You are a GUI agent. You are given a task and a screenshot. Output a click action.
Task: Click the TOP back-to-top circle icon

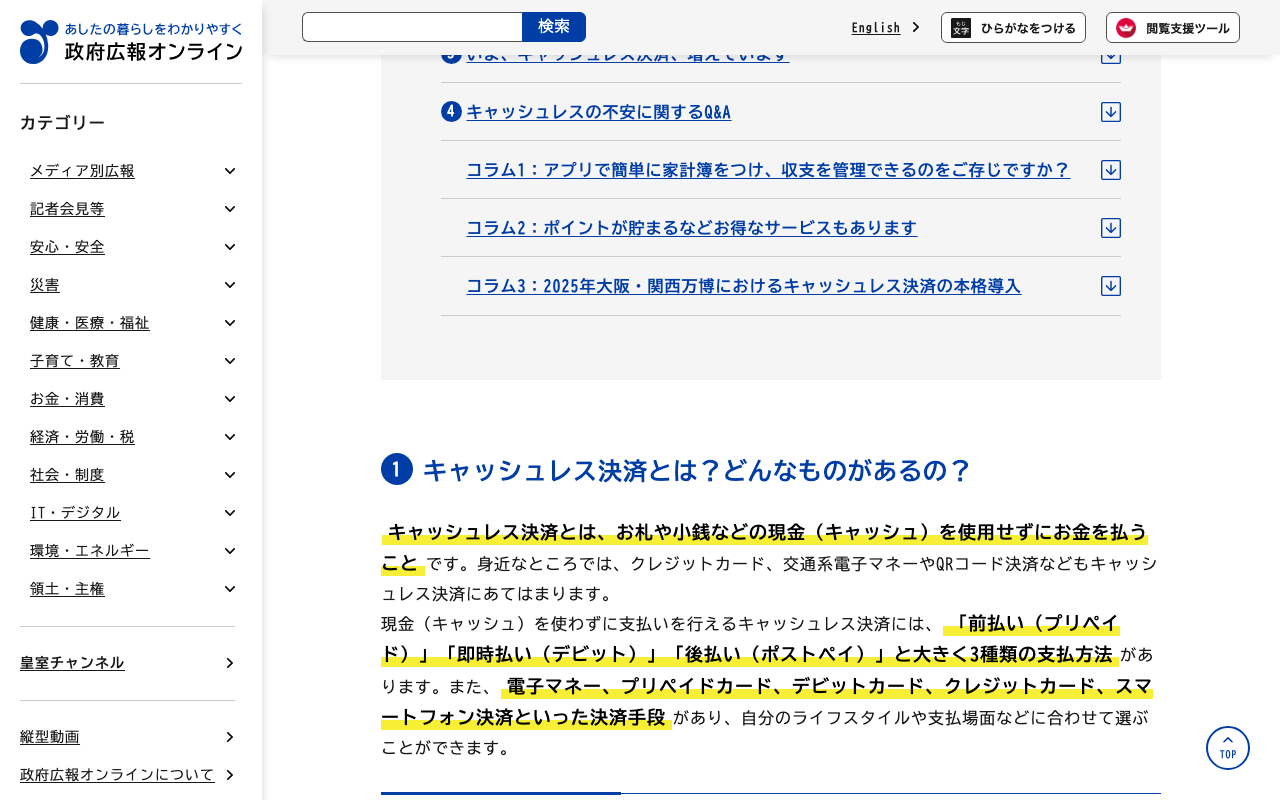click(1228, 748)
